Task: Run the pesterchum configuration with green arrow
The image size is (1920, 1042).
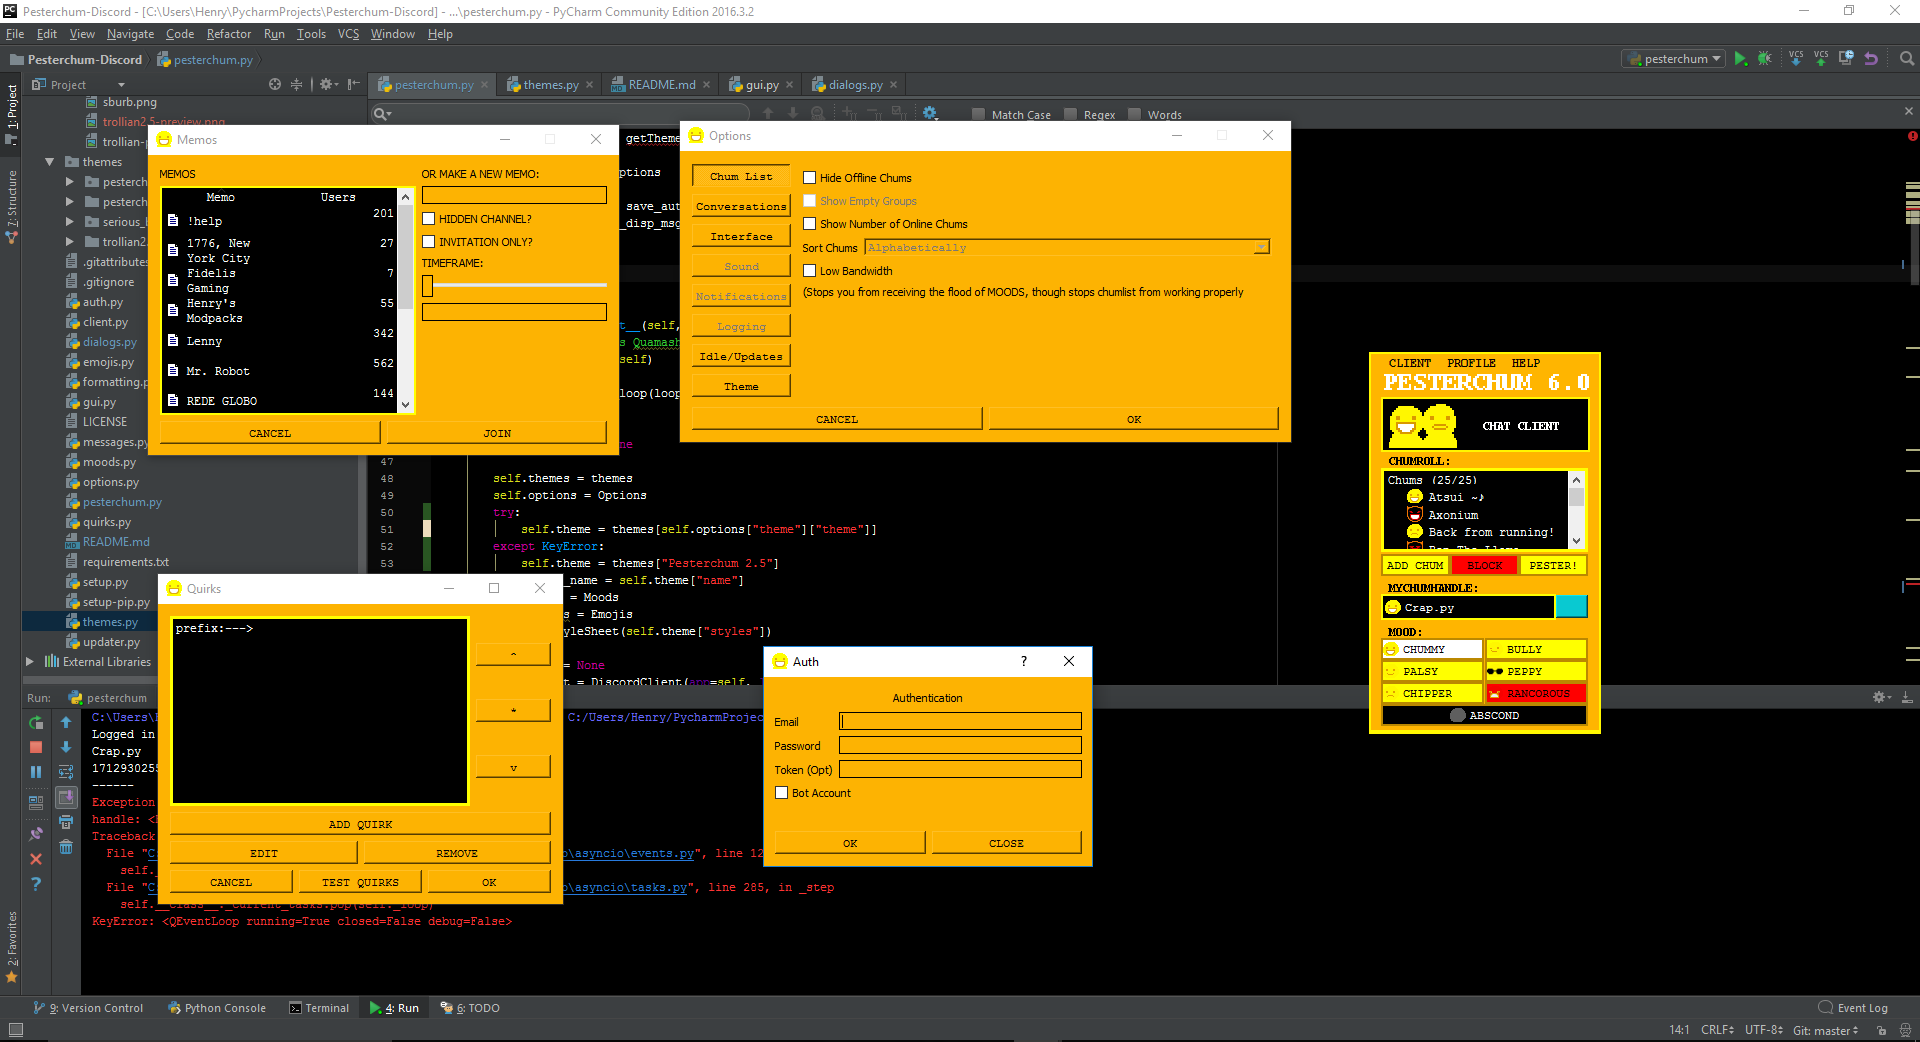Action: coord(1741,59)
